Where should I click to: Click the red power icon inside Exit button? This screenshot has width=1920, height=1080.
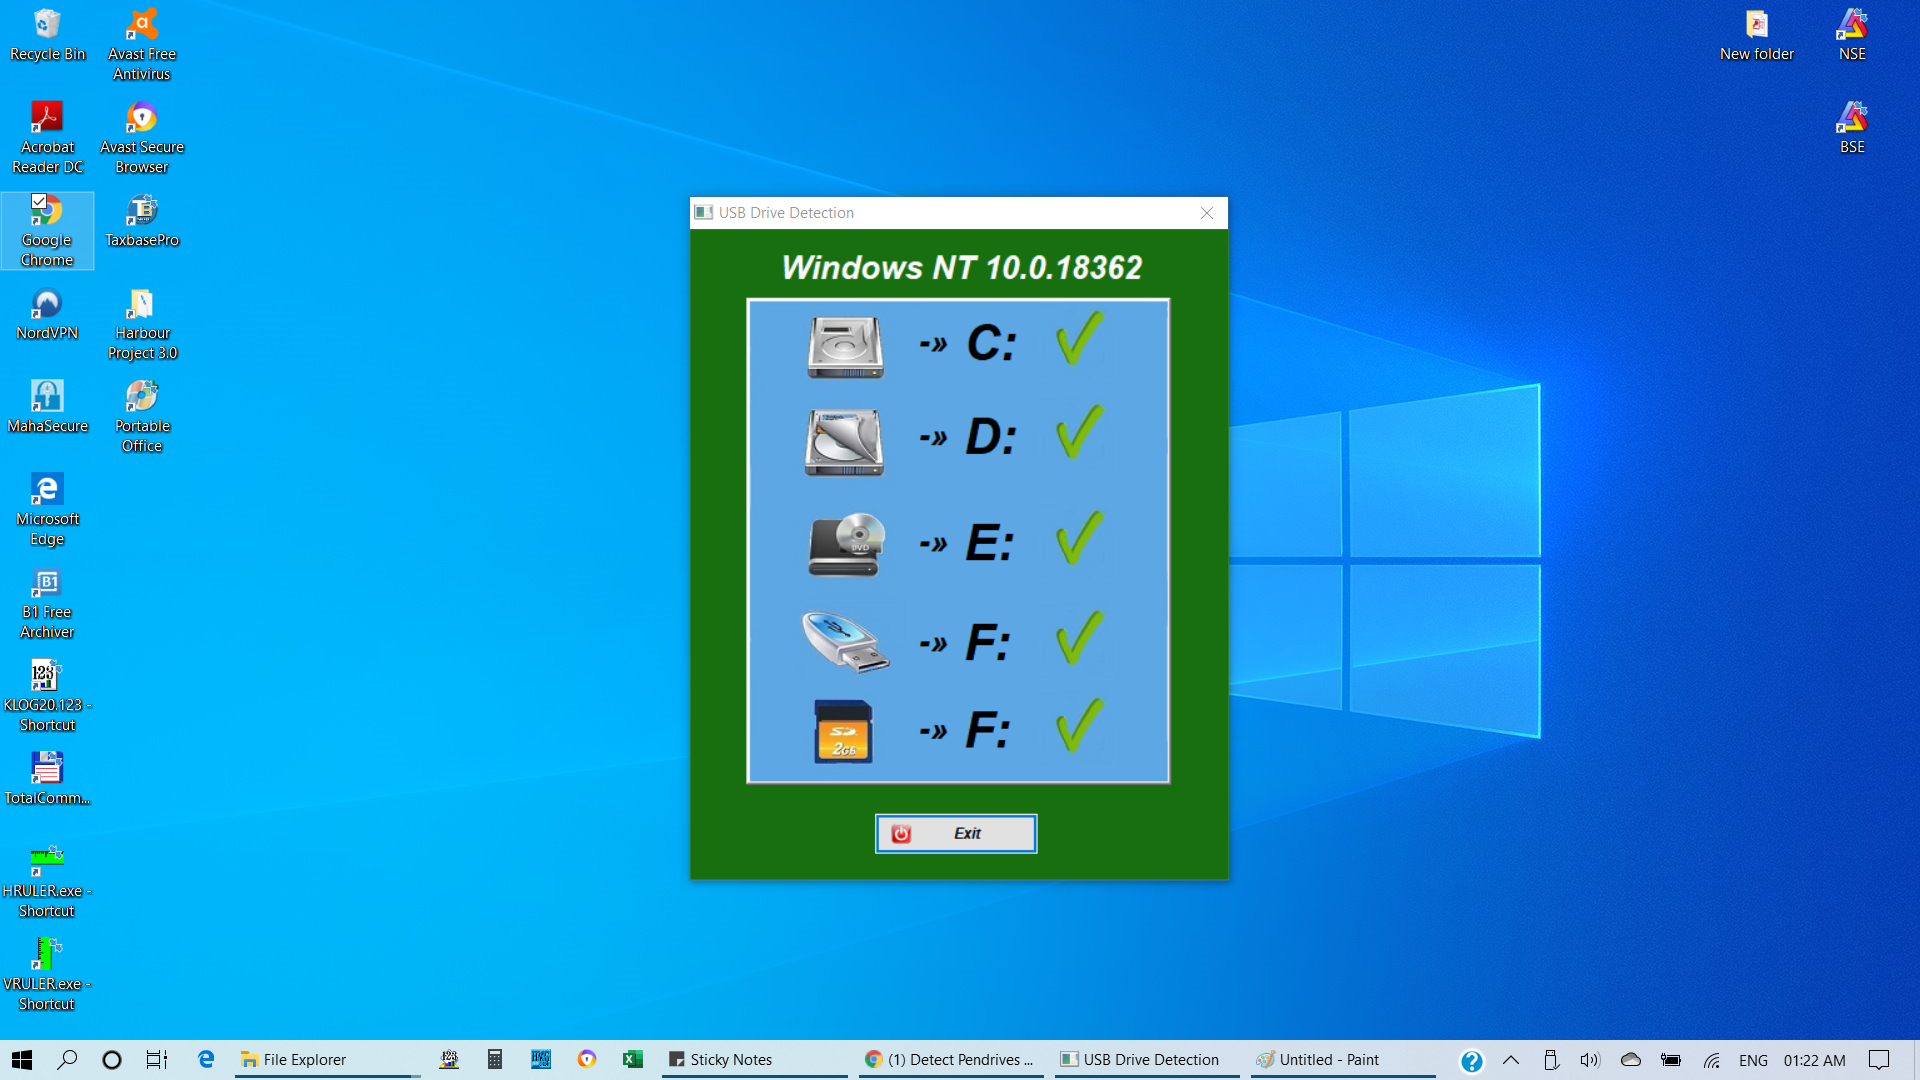tap(901, 833)
